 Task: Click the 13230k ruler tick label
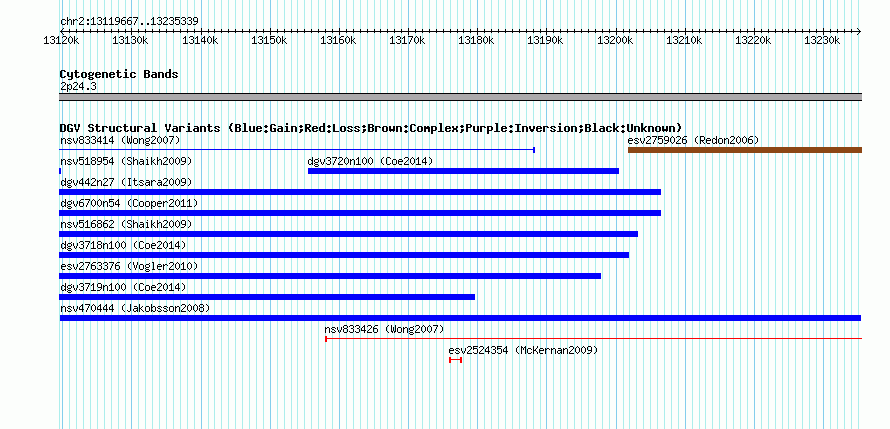click(x=822, y=40)
